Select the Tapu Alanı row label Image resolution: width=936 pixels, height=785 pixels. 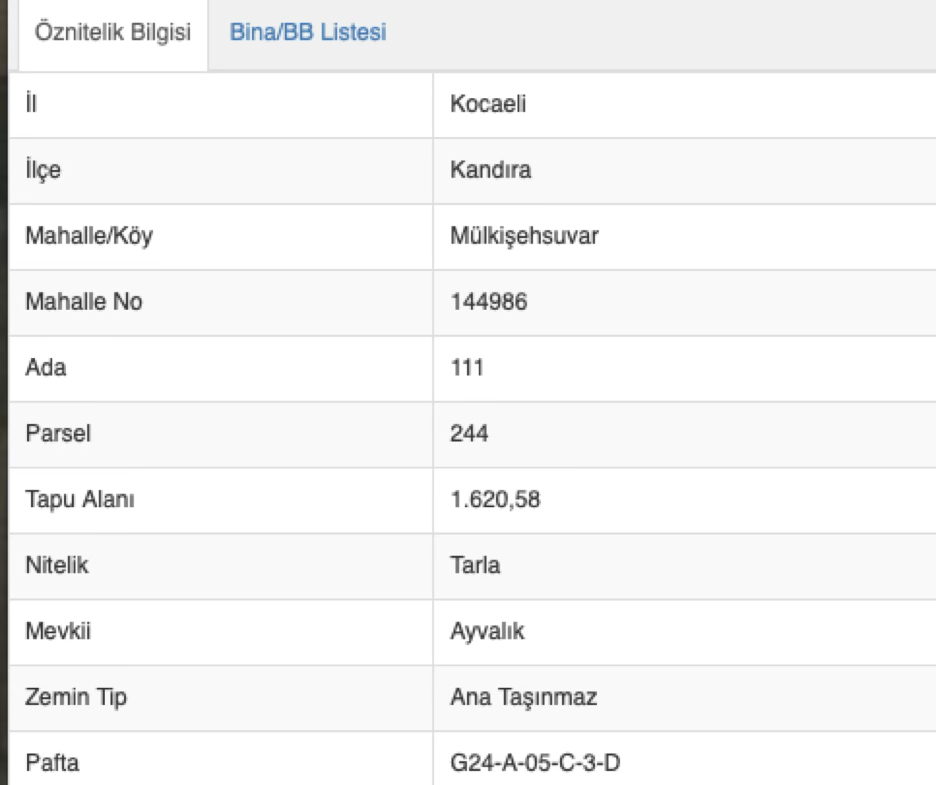coord(79,500)
